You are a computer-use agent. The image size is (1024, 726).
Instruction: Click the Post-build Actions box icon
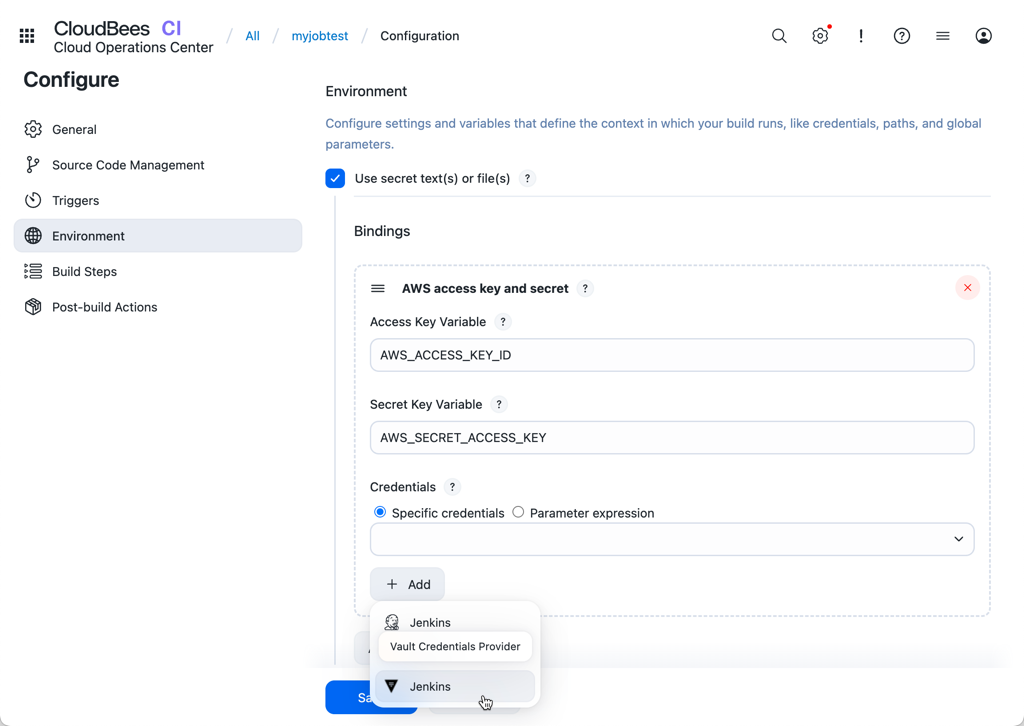pos(33,307)
